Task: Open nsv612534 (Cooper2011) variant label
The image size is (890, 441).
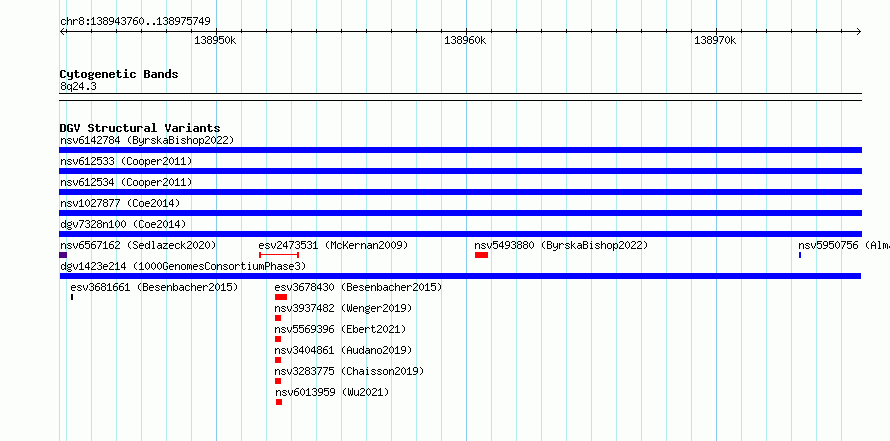Action: 126,182
